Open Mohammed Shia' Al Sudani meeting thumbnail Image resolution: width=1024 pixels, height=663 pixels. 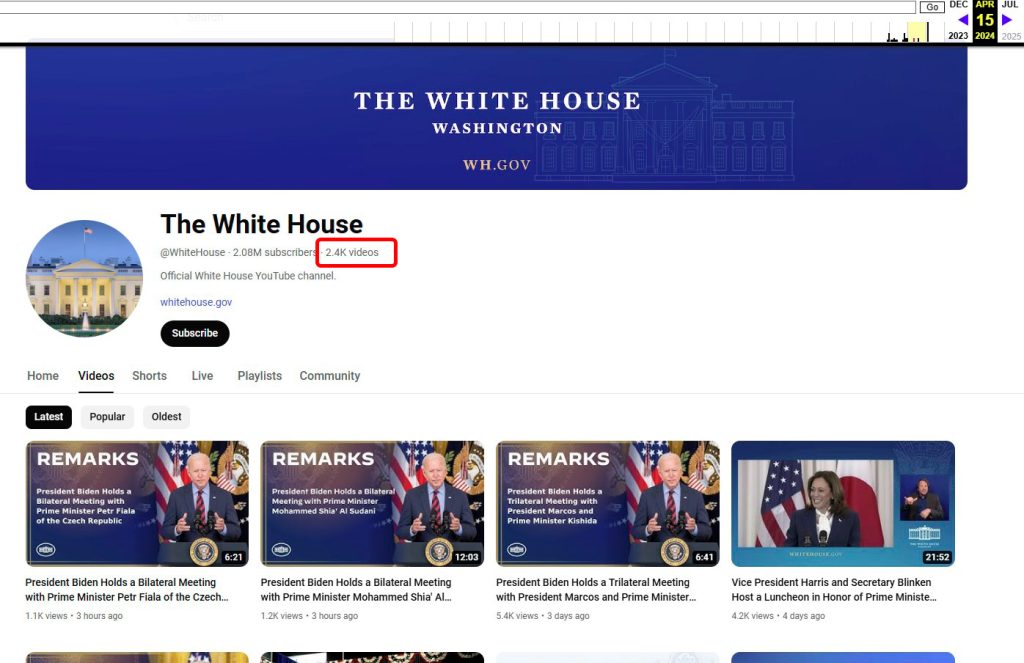(x=372, y=503)
